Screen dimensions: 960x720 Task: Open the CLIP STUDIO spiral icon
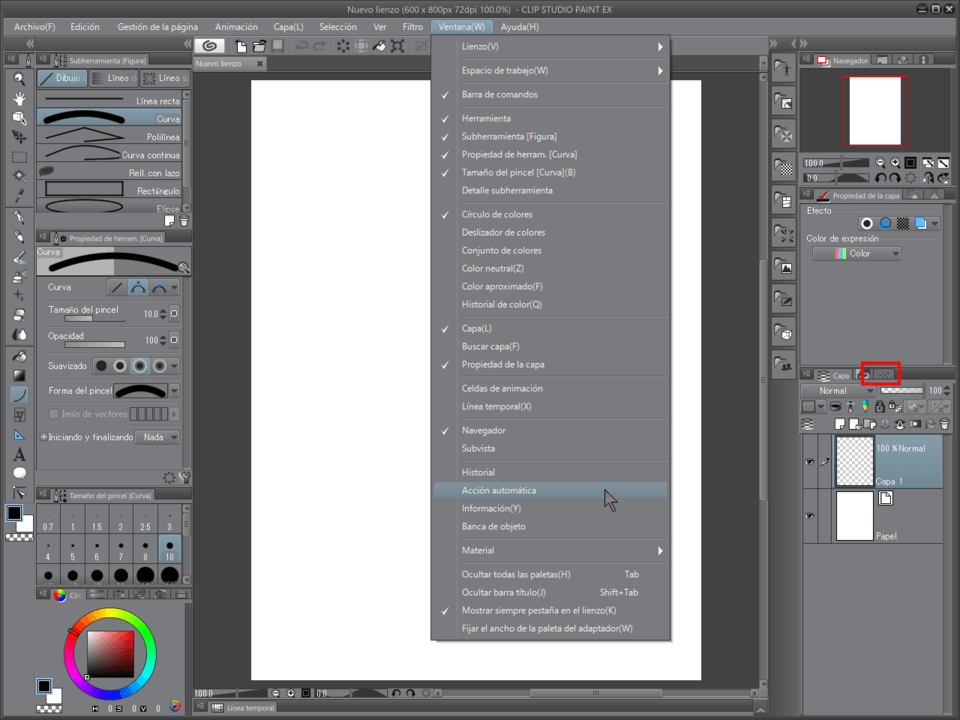click(x=209, y=46)
